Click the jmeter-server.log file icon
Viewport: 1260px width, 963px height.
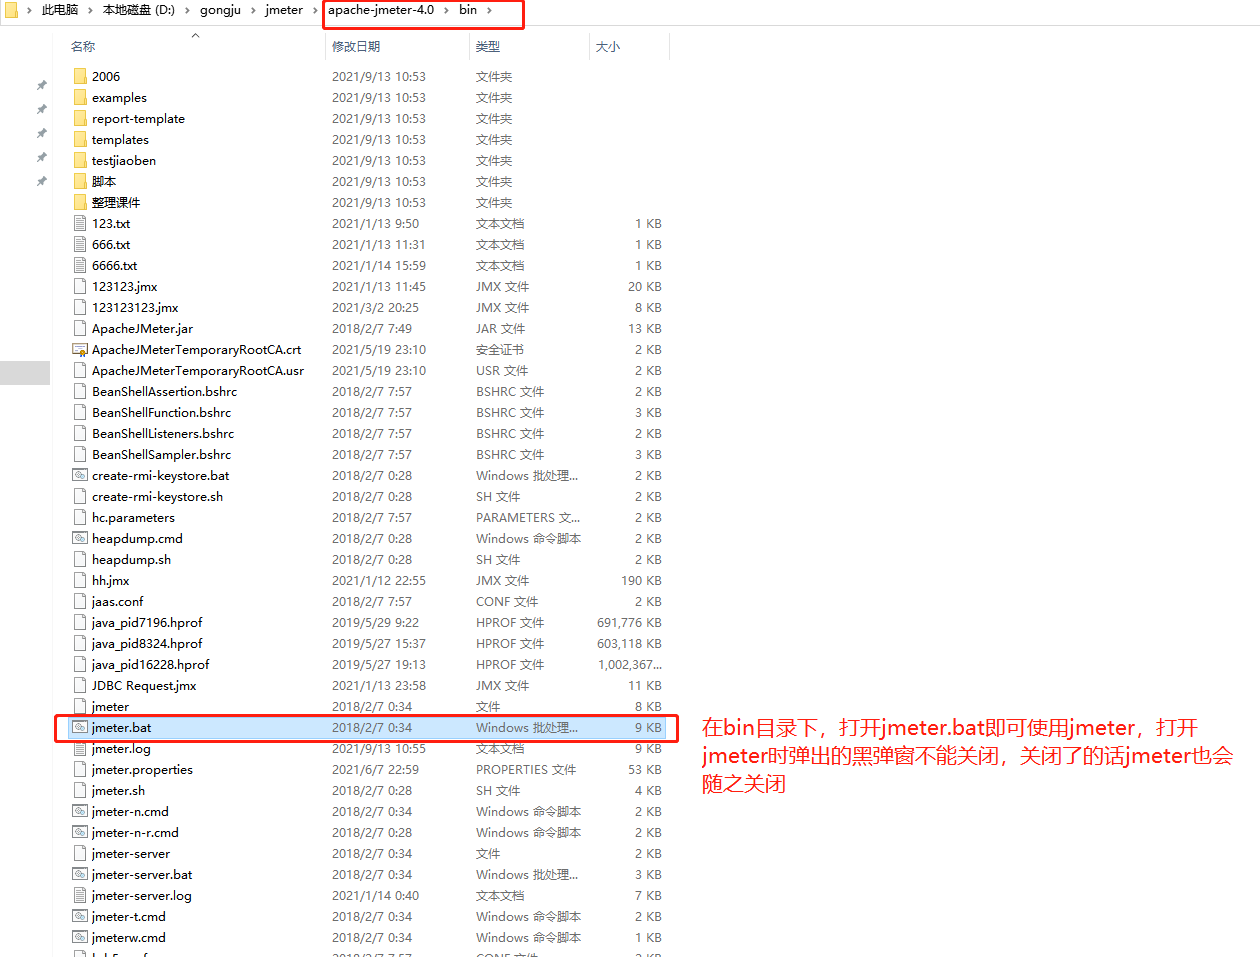click(x=80, y=895)
